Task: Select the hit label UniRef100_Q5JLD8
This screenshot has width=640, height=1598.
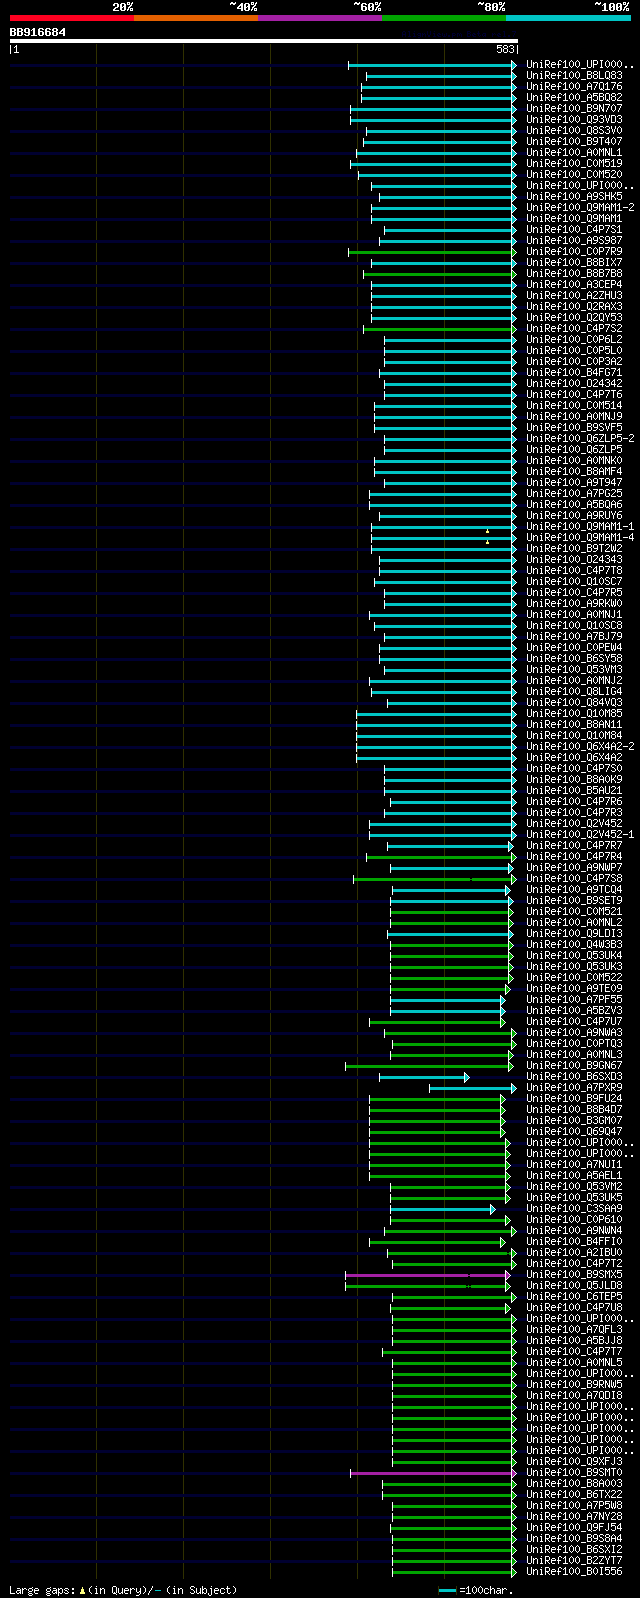Action: coord(574,1285)
